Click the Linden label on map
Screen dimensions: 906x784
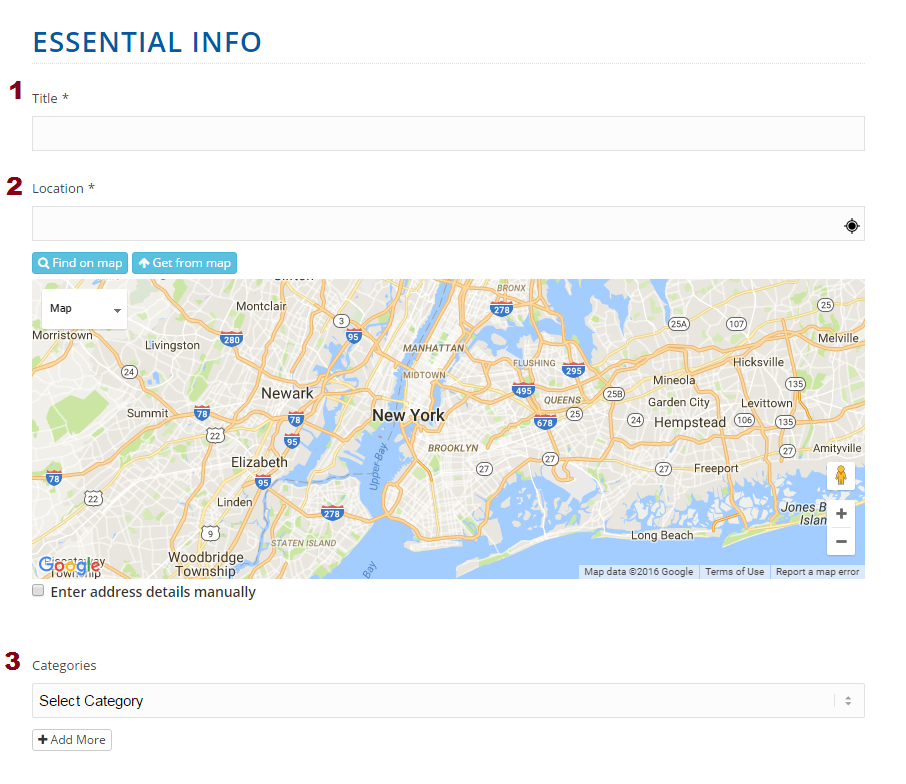tap(235, 502)
